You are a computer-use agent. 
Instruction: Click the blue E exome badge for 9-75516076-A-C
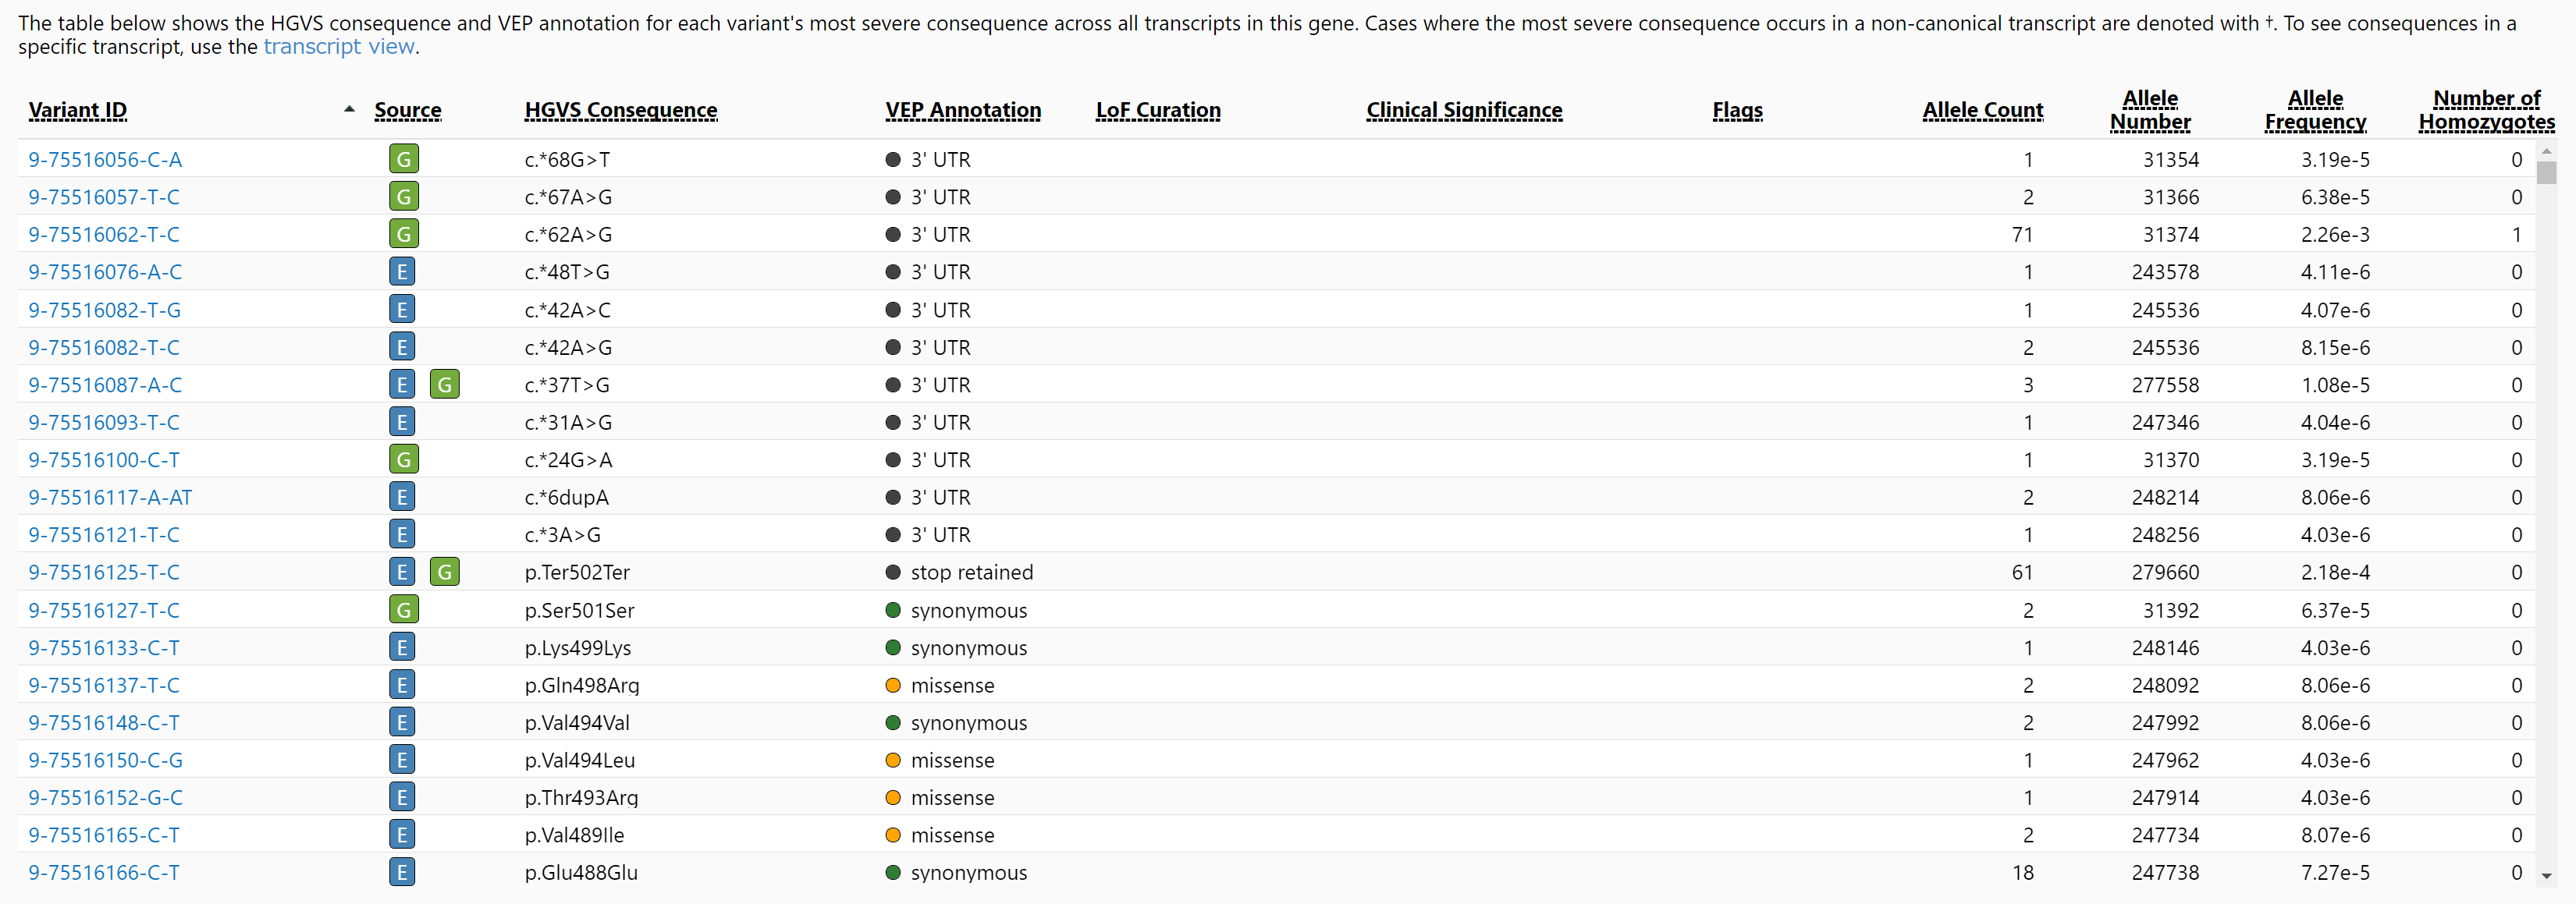(x=402, y=272)
